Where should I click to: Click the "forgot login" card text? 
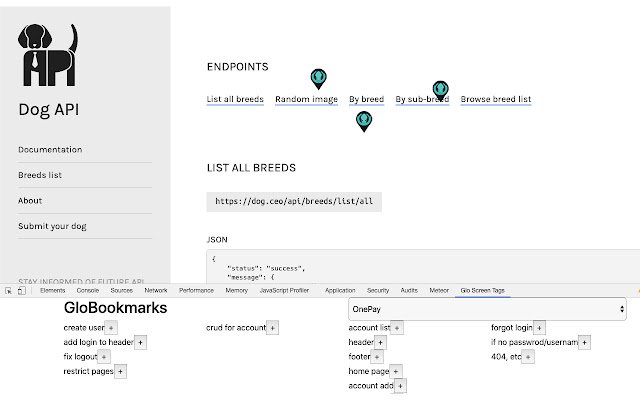[512, 328]
